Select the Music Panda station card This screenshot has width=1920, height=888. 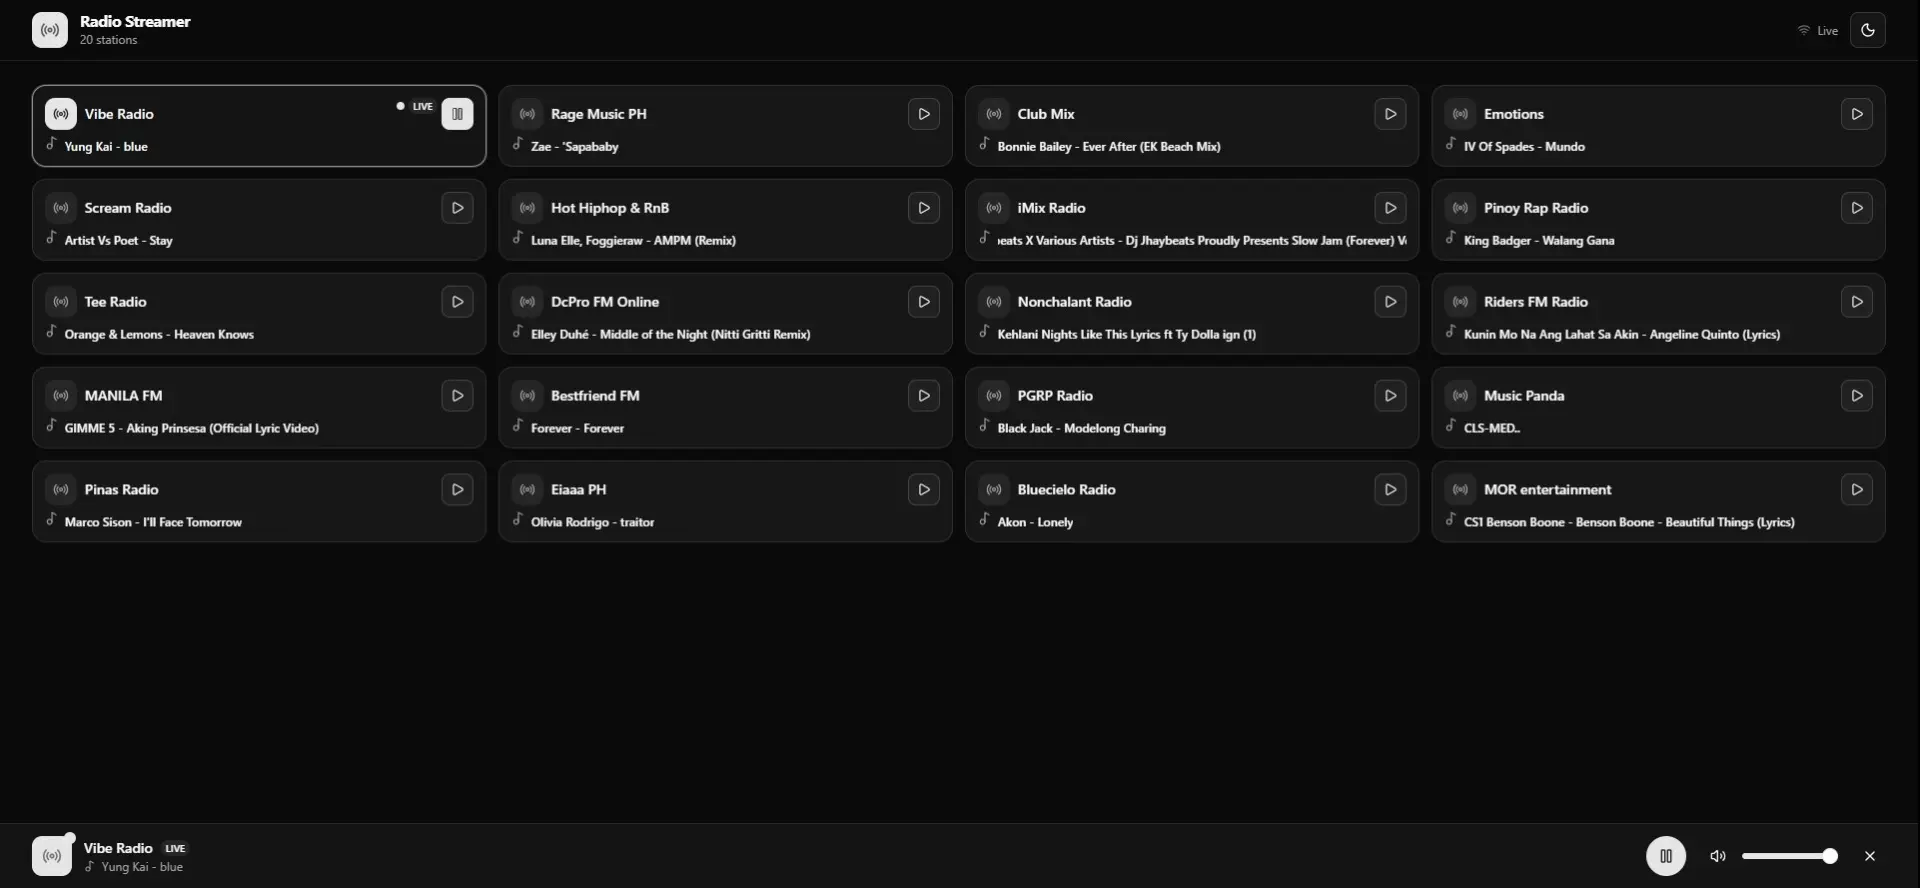[1658, 408]
